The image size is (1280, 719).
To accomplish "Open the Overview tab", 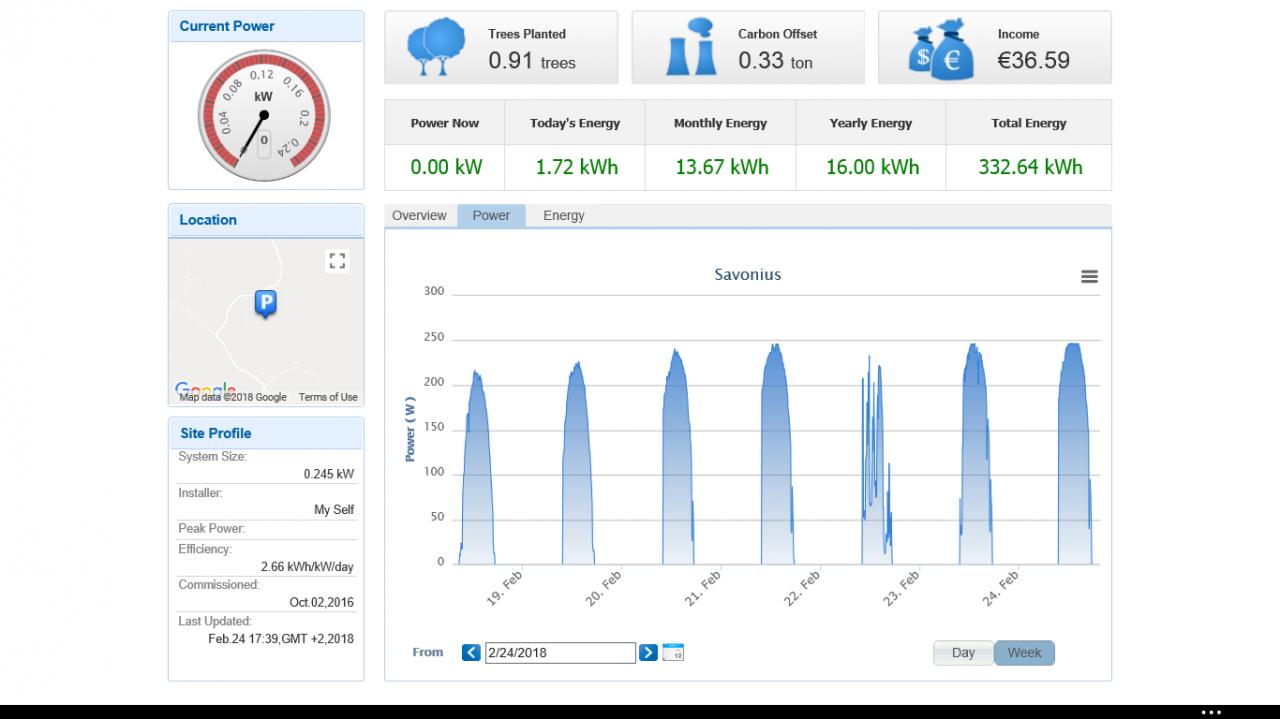I will pos(419,216).
